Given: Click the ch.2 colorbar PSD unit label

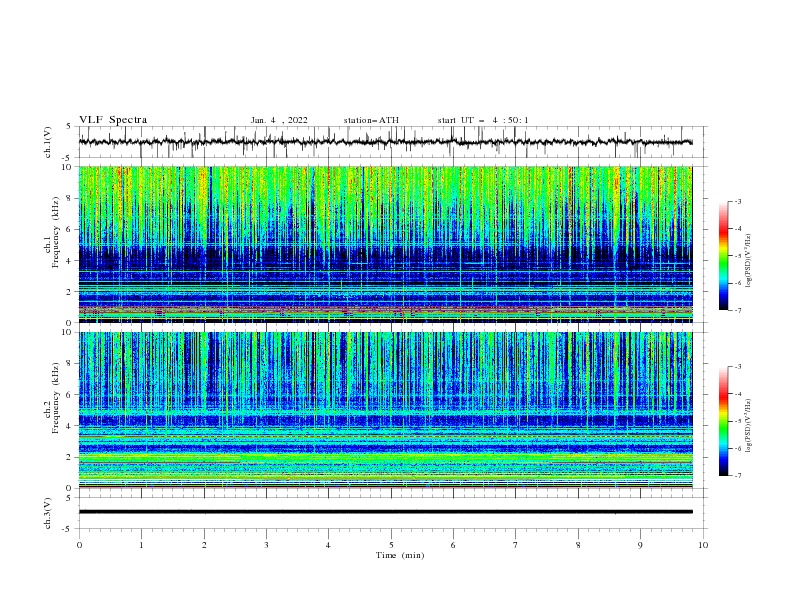Looking at the screenshot, I should point(749,426).
